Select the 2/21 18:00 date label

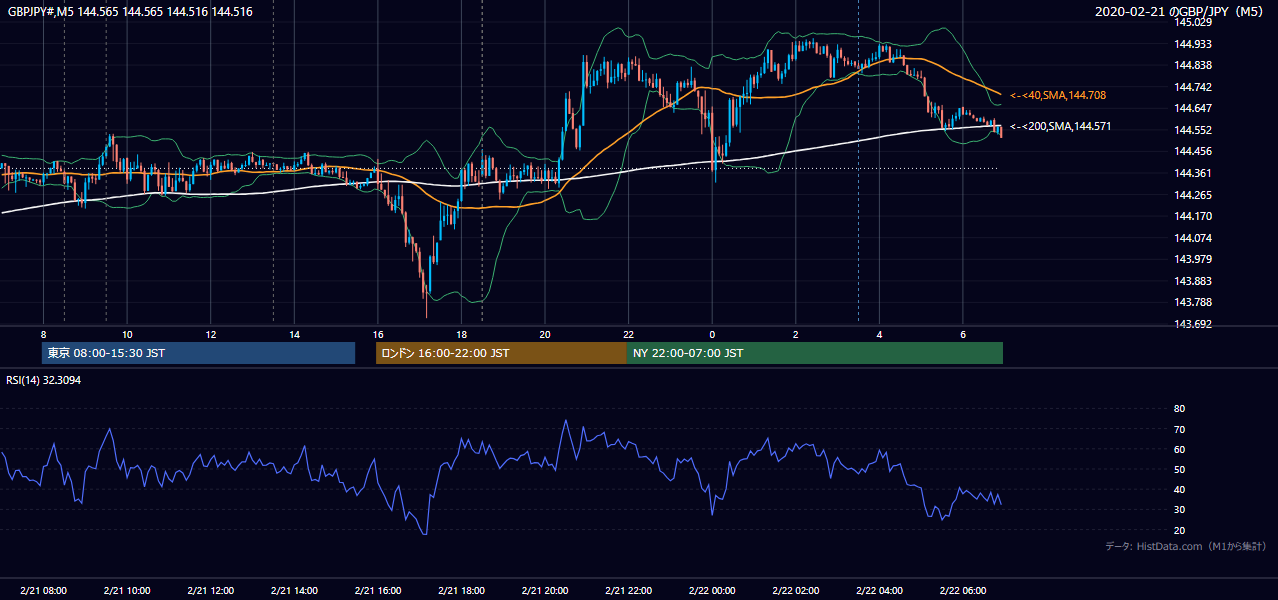tap(461, 590)
